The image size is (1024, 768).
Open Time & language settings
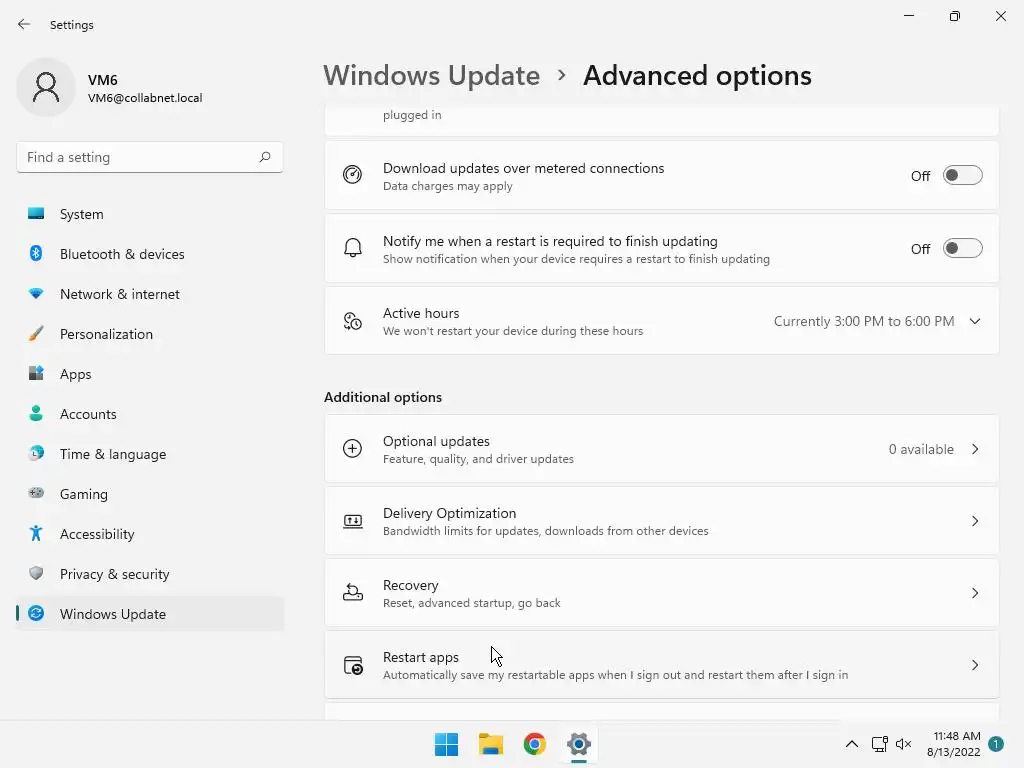[x=150, y=454]
